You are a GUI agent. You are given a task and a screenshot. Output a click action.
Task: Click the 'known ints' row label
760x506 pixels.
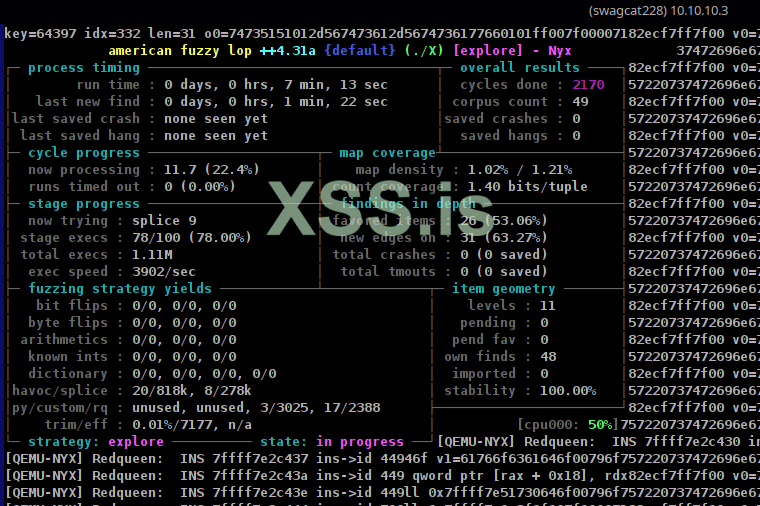click(x=68, y=356)
